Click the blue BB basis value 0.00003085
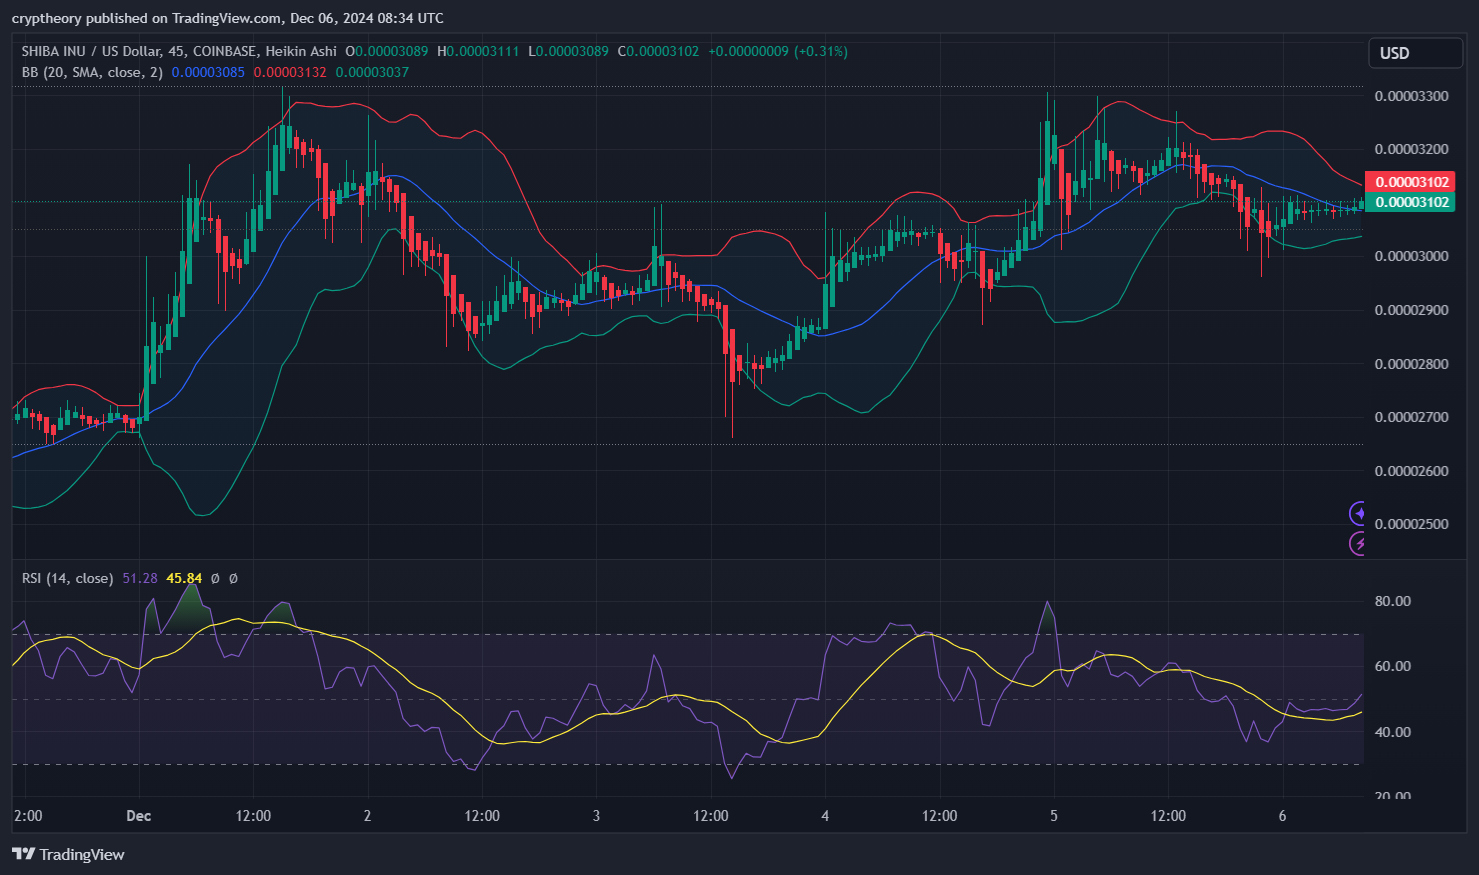This screenshot has width=1479, height=875. coord(208,72)
